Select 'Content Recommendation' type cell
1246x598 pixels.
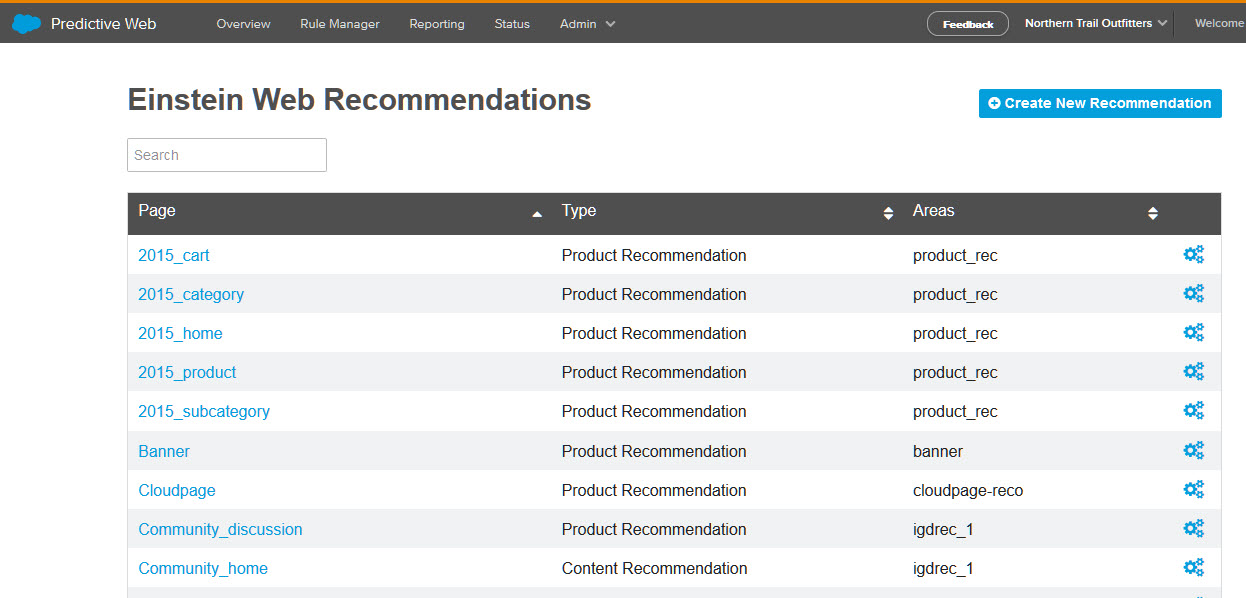point(655,568)
